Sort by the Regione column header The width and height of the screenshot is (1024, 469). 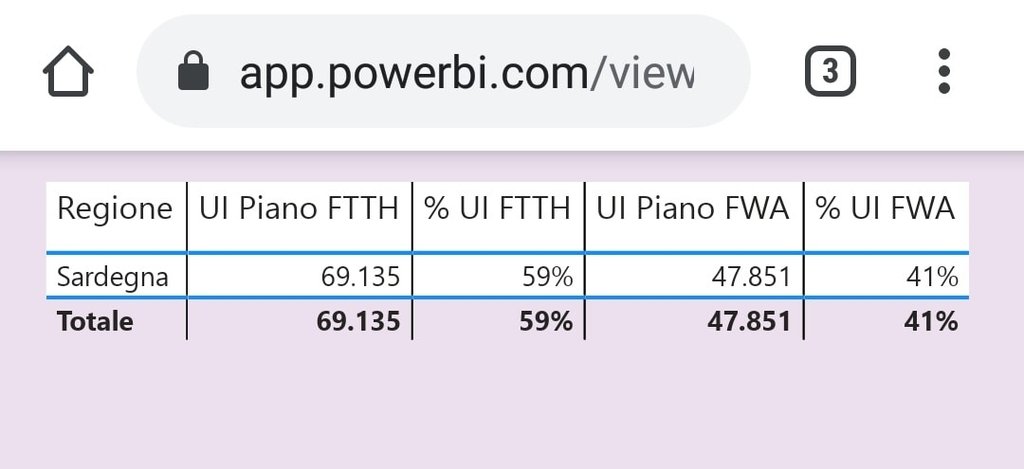[115, 209]
